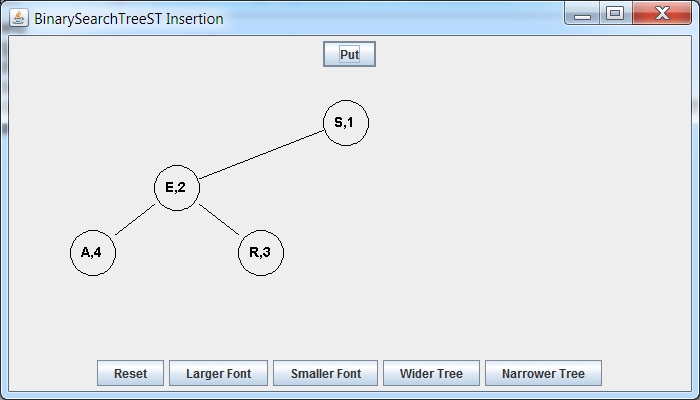Open the Java icon window menu

(19, 18)
